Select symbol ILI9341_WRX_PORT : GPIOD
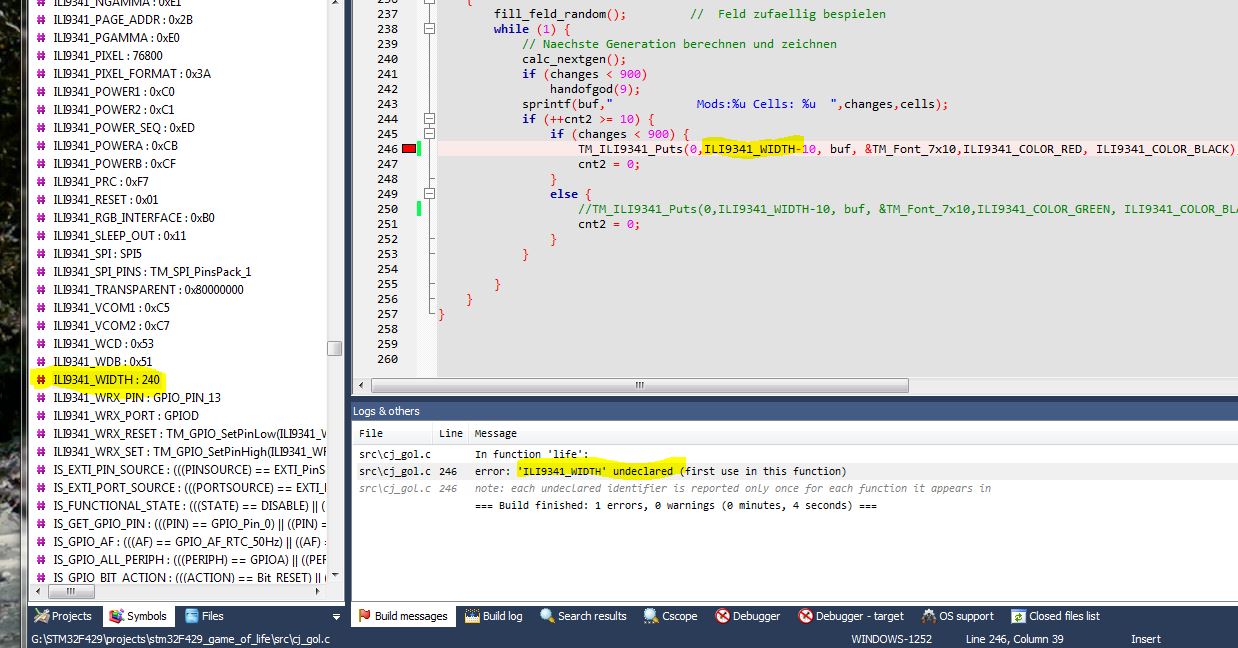 (126, 416)
